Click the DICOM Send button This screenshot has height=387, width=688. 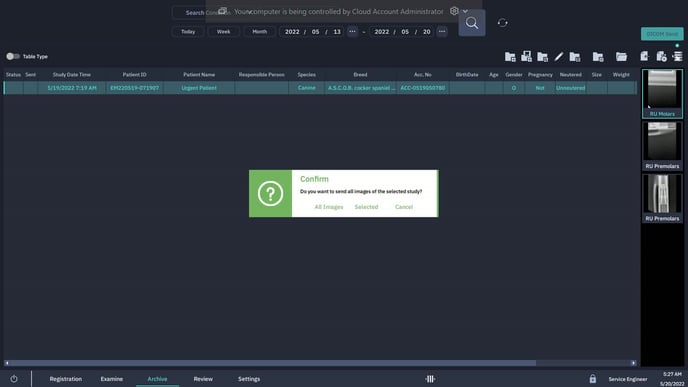tap(662, 34)
